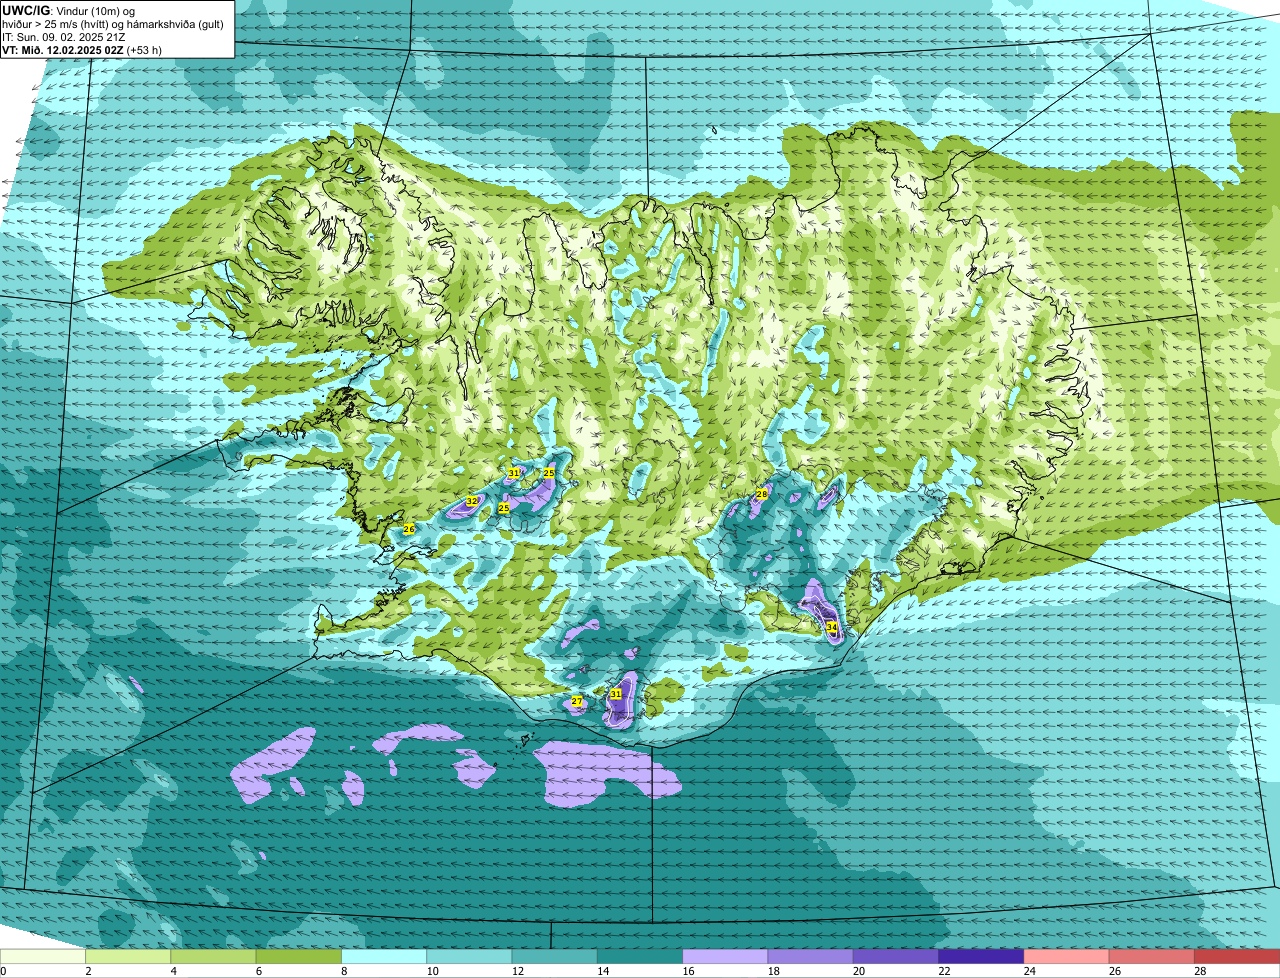Click the legend scale number 14
The width and height of the screenshot is (1280, 978).
(601, 971)
